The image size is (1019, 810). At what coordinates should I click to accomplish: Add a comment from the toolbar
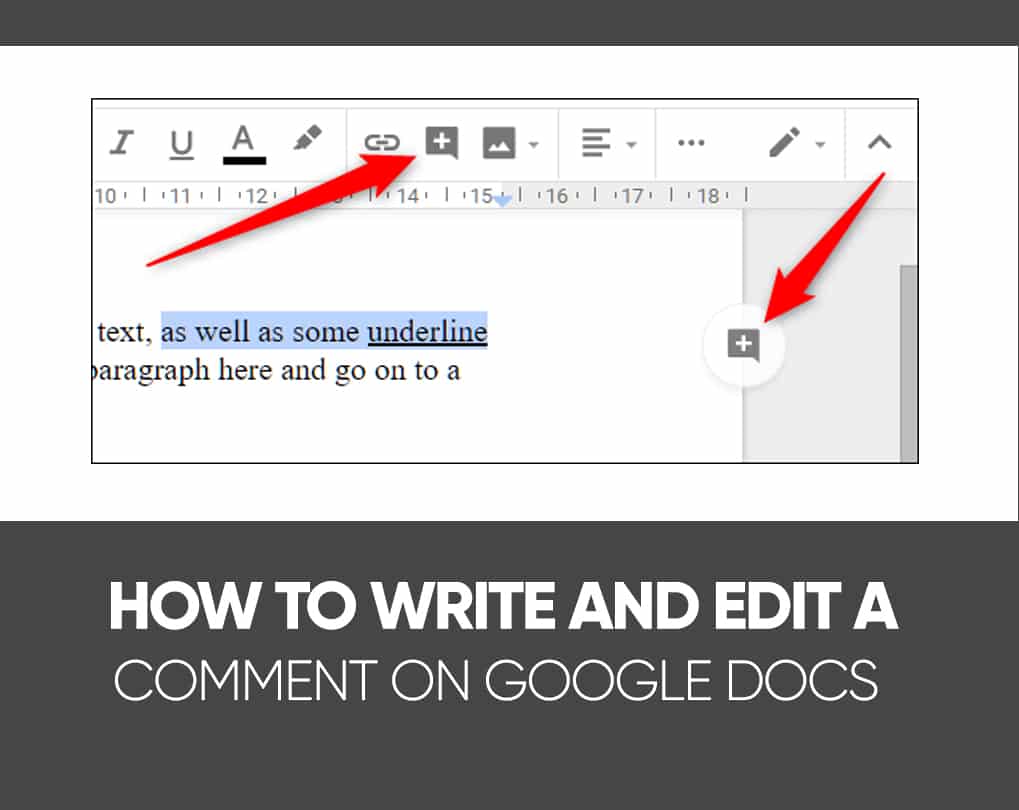tap(442, 142)
